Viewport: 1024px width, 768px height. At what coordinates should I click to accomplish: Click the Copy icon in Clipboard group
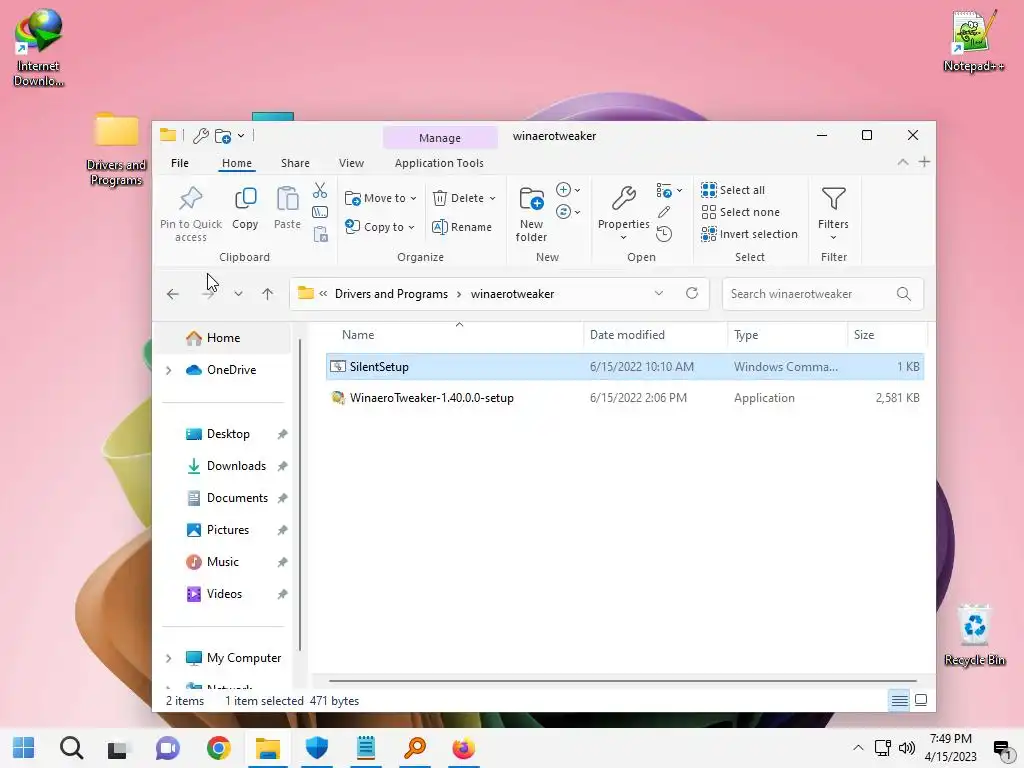pos(246,198)
